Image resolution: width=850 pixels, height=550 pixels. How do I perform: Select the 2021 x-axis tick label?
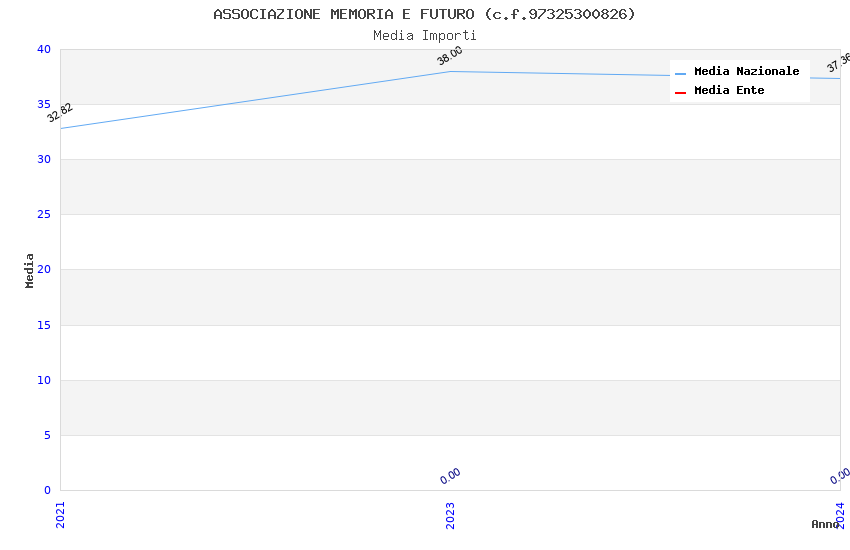[x=60, y=514]
